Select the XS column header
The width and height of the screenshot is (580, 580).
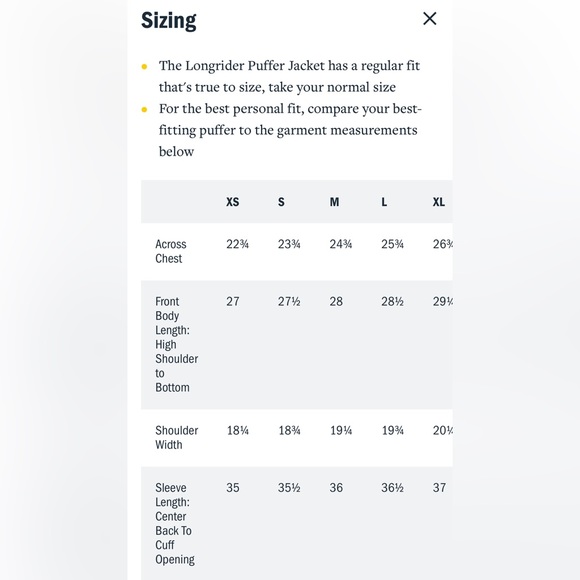[233, 202]
